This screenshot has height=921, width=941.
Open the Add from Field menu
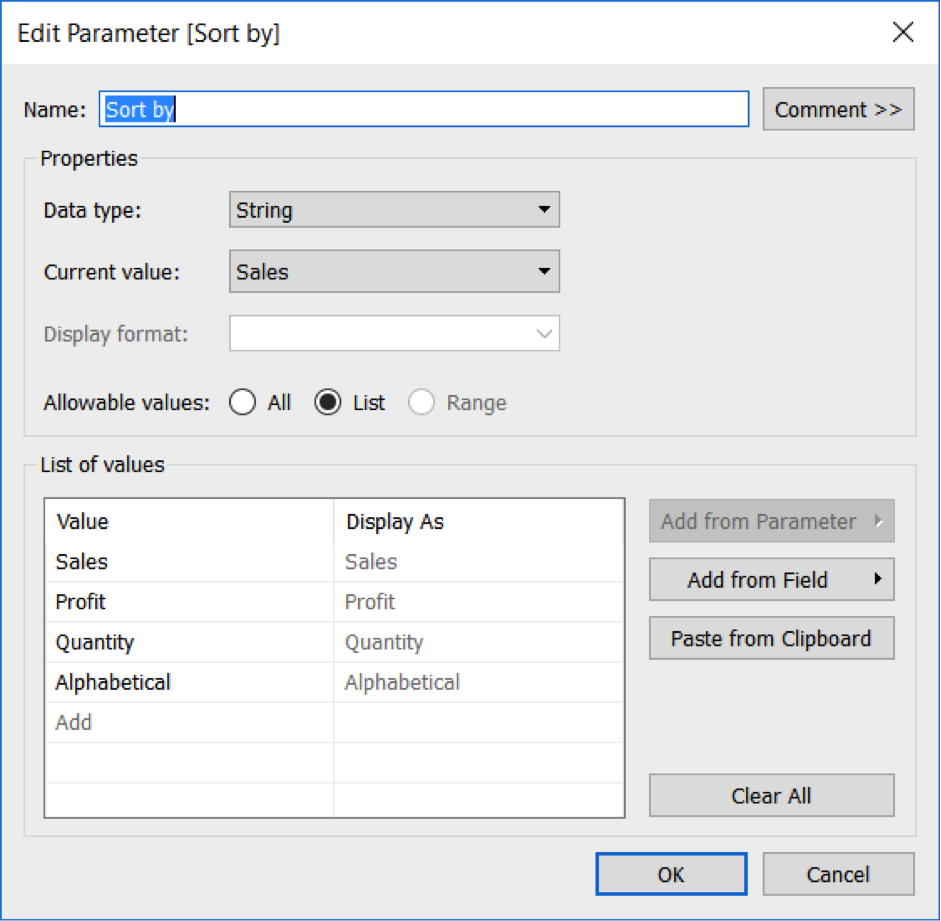pos(772,580)
